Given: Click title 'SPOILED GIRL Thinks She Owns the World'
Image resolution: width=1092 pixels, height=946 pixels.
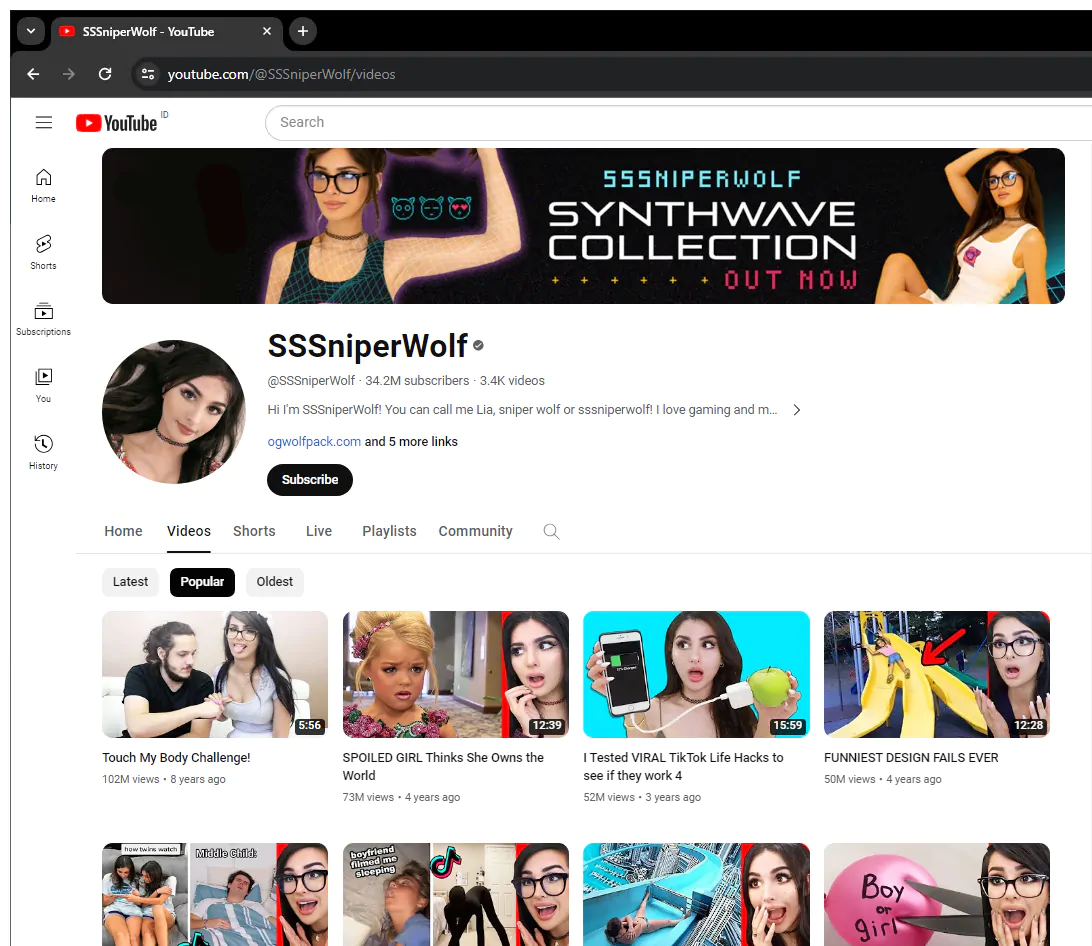Looking at the screenshot, I should (443, 766).
